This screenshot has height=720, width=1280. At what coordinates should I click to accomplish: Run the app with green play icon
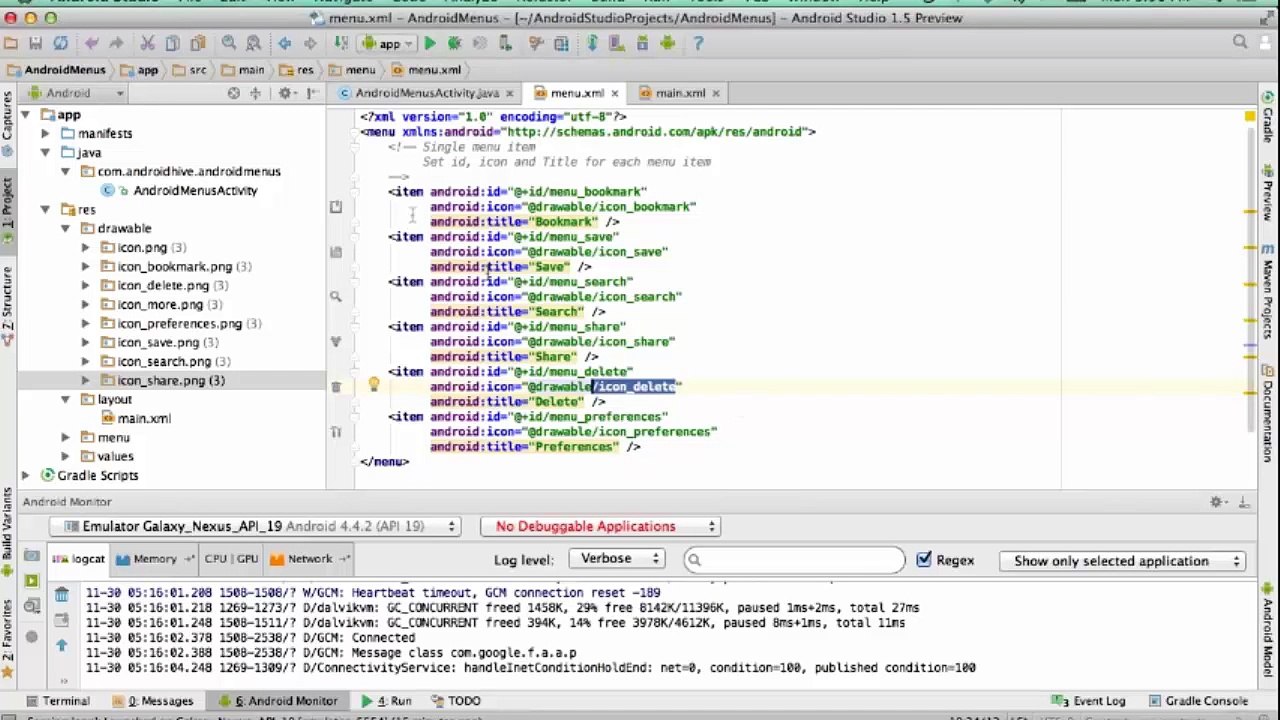(x=430, y=43)
